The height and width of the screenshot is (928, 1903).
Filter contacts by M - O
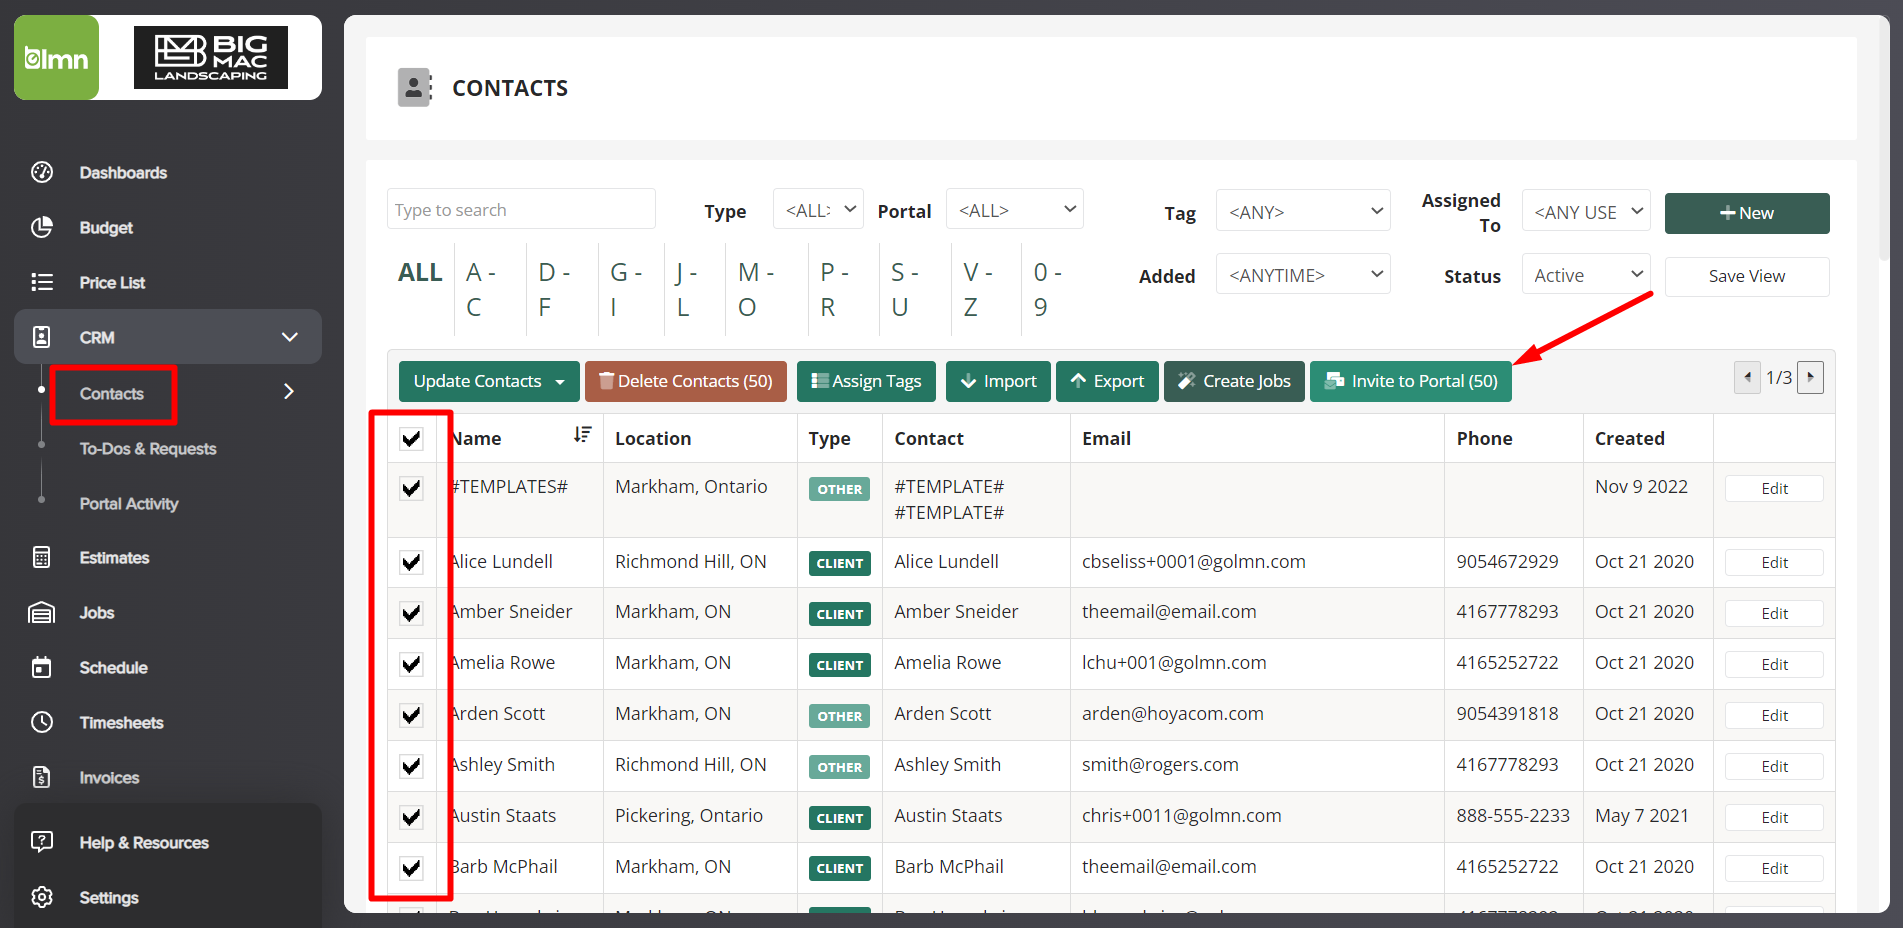(757, 289)
